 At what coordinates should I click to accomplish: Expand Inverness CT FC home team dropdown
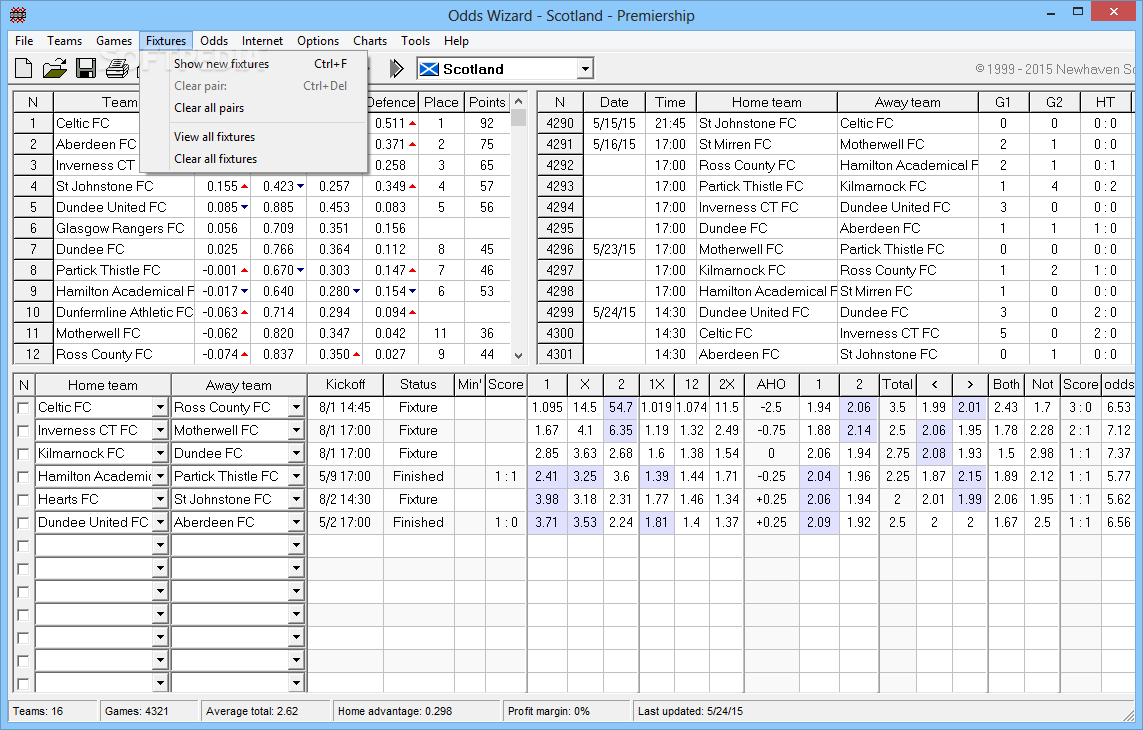pos(160,431)
